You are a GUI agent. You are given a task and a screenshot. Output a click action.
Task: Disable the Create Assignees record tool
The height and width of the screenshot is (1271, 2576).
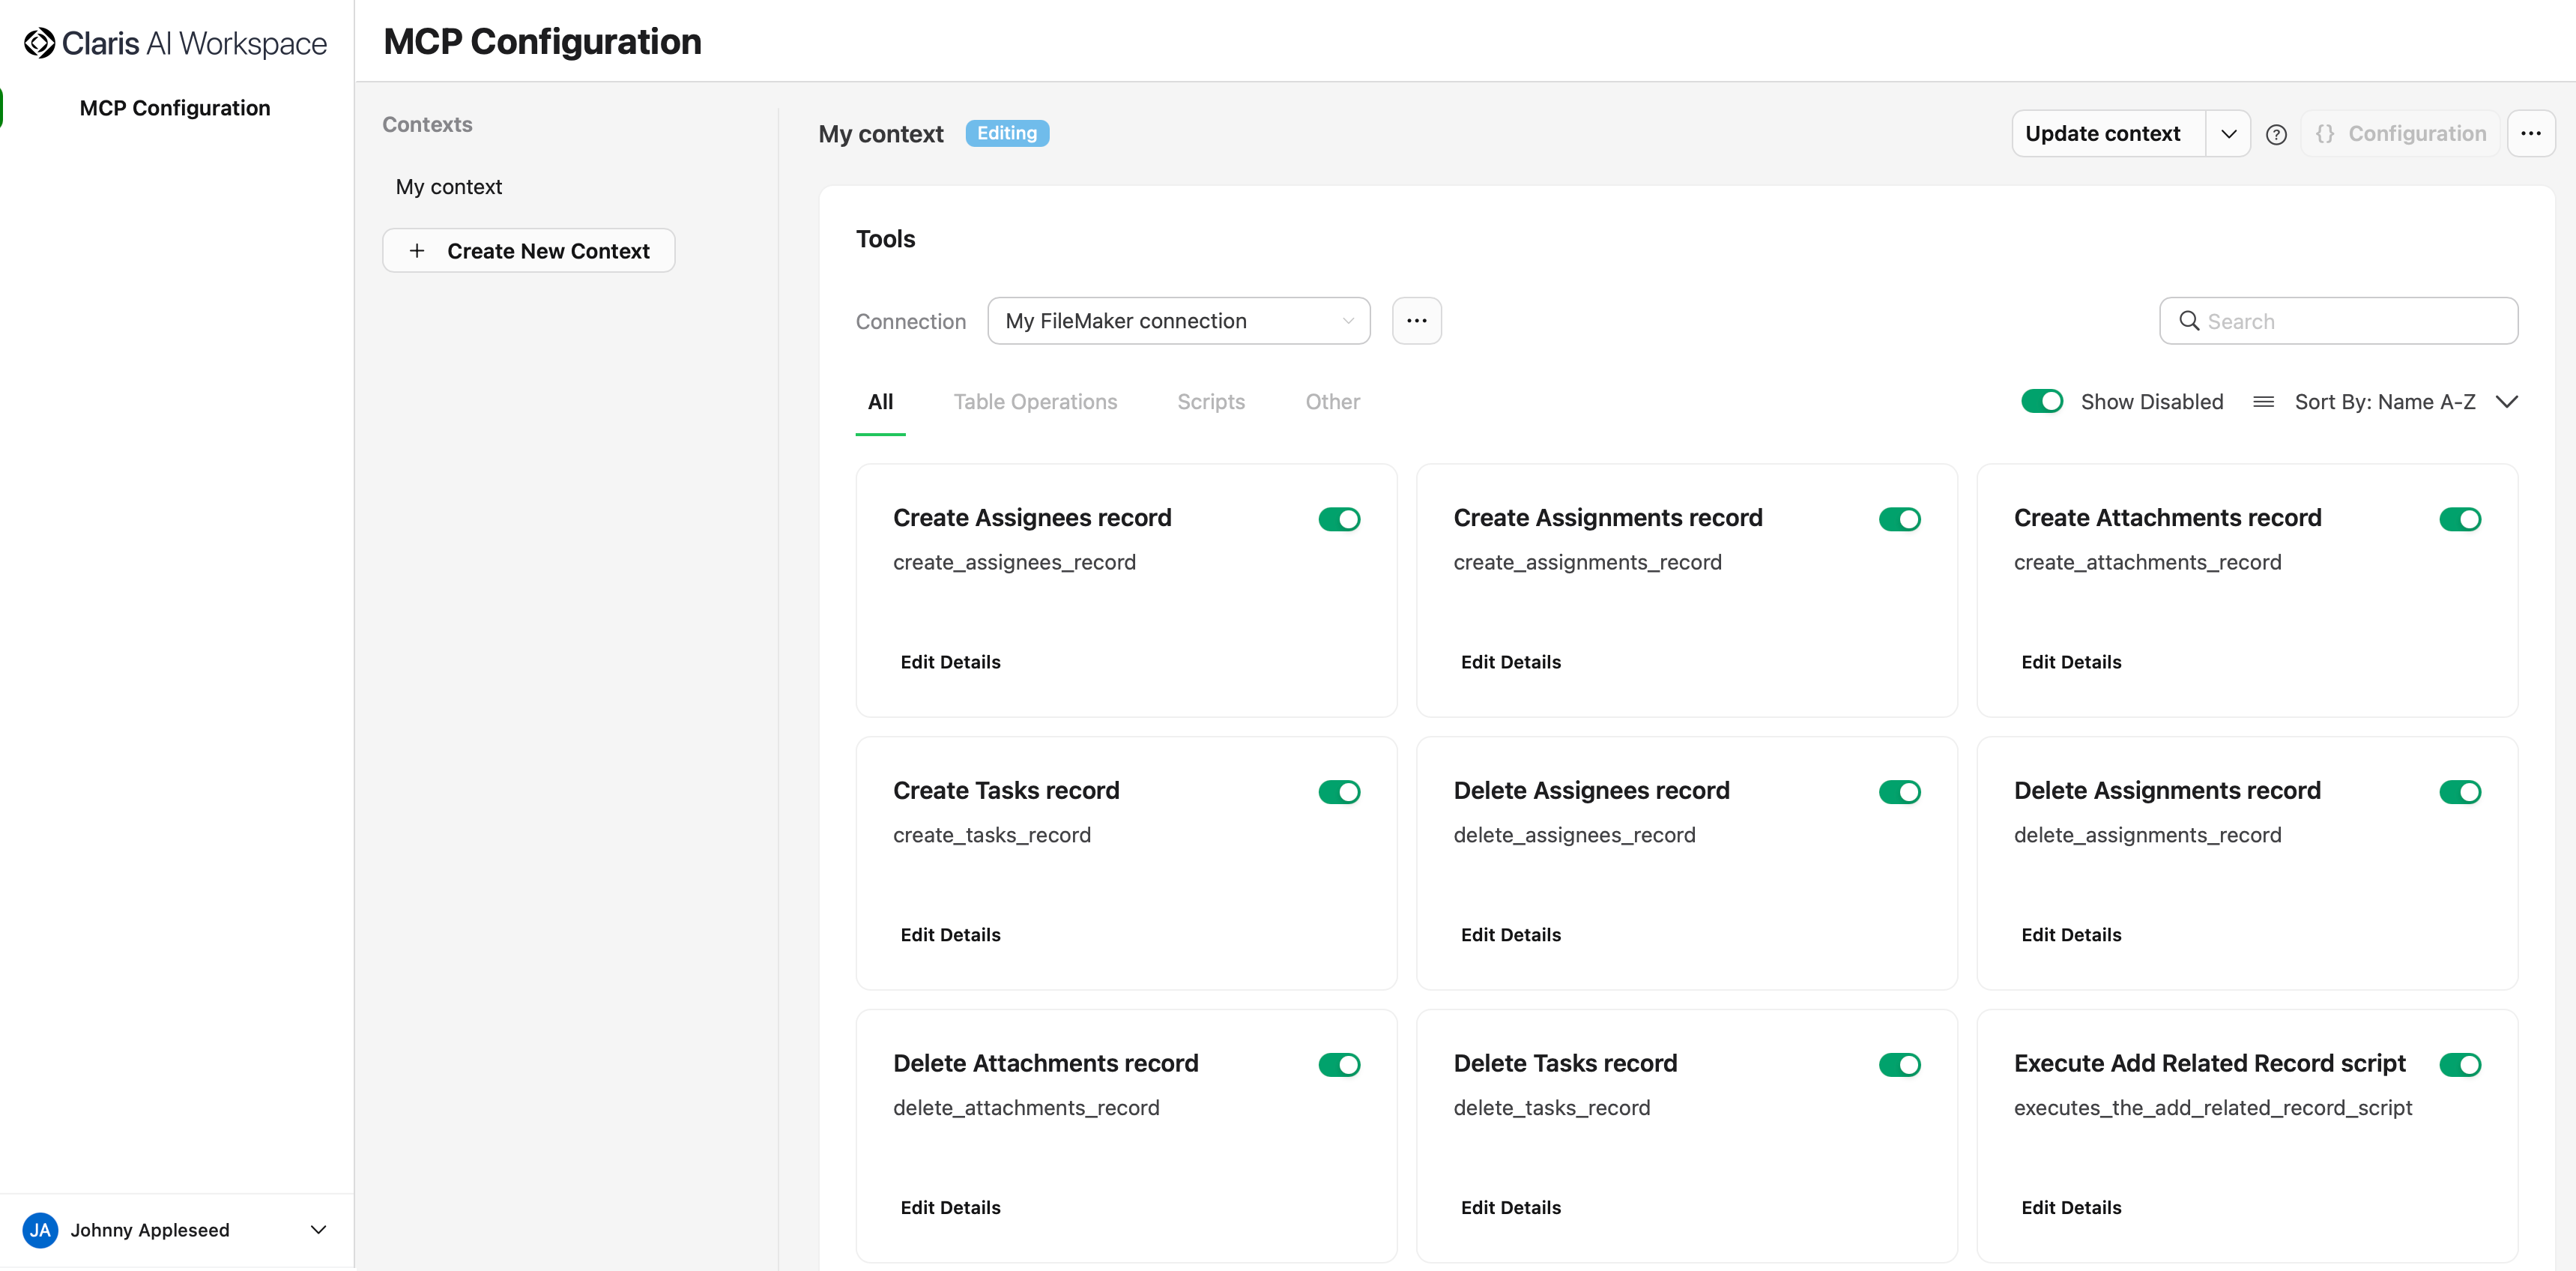tap(1339, 519)
